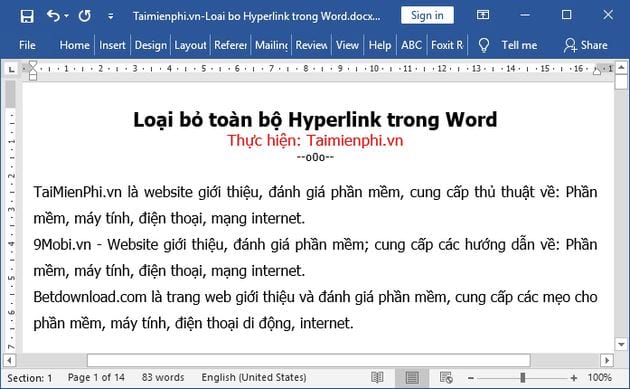Open the Layout tab
Screen dimensions: 630x389
190,45
